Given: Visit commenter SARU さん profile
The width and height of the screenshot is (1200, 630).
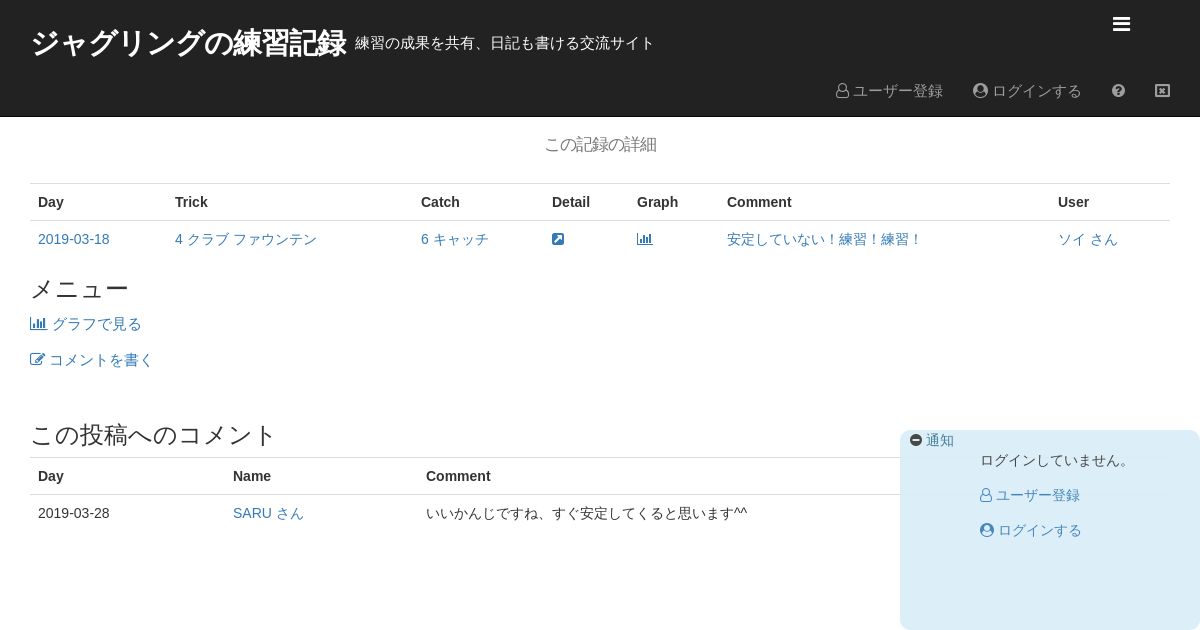Looking at the screenshot, I should 268,513.
